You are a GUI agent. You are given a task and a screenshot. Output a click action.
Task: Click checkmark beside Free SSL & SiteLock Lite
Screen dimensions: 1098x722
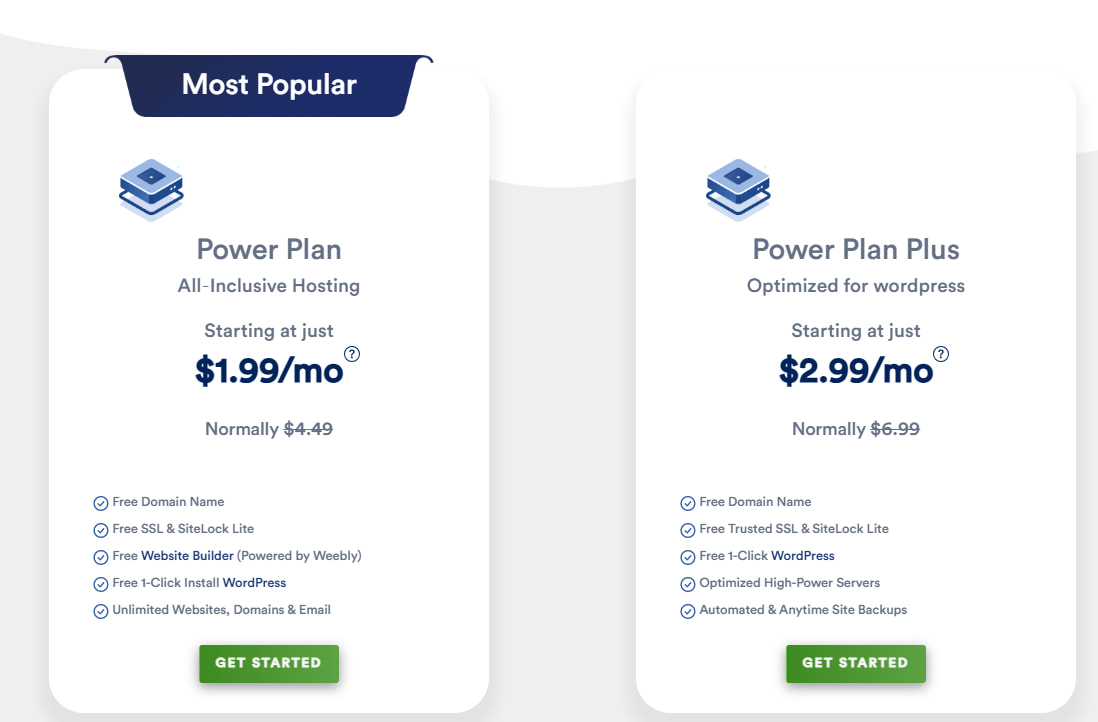click(100, 530)
